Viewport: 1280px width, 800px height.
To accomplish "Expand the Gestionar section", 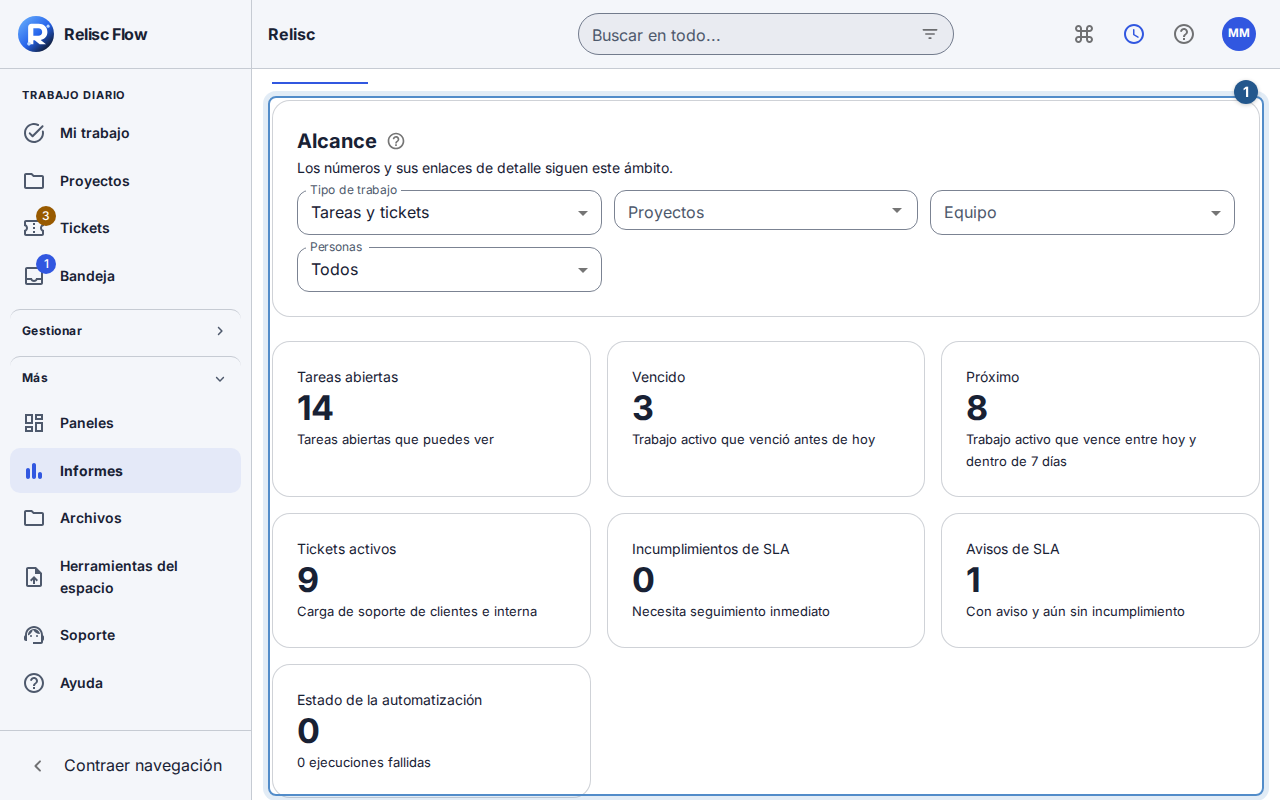I will 125,331.
